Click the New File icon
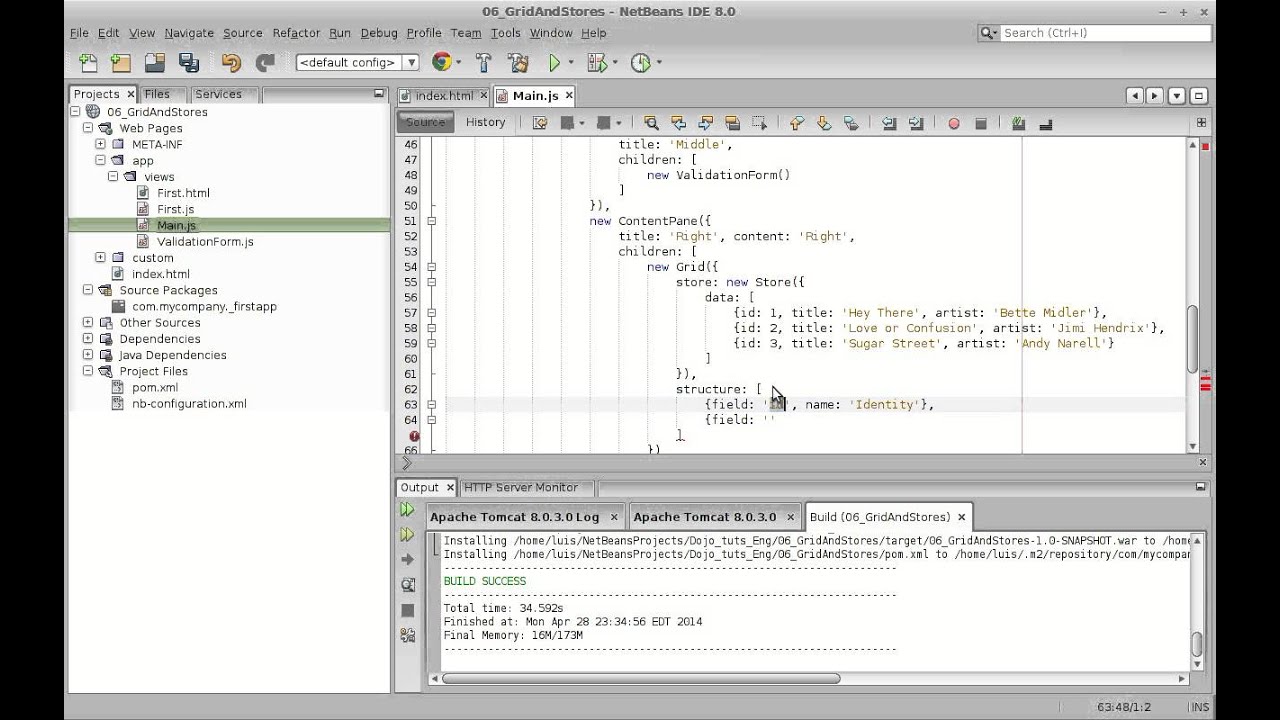 [88, 63]
